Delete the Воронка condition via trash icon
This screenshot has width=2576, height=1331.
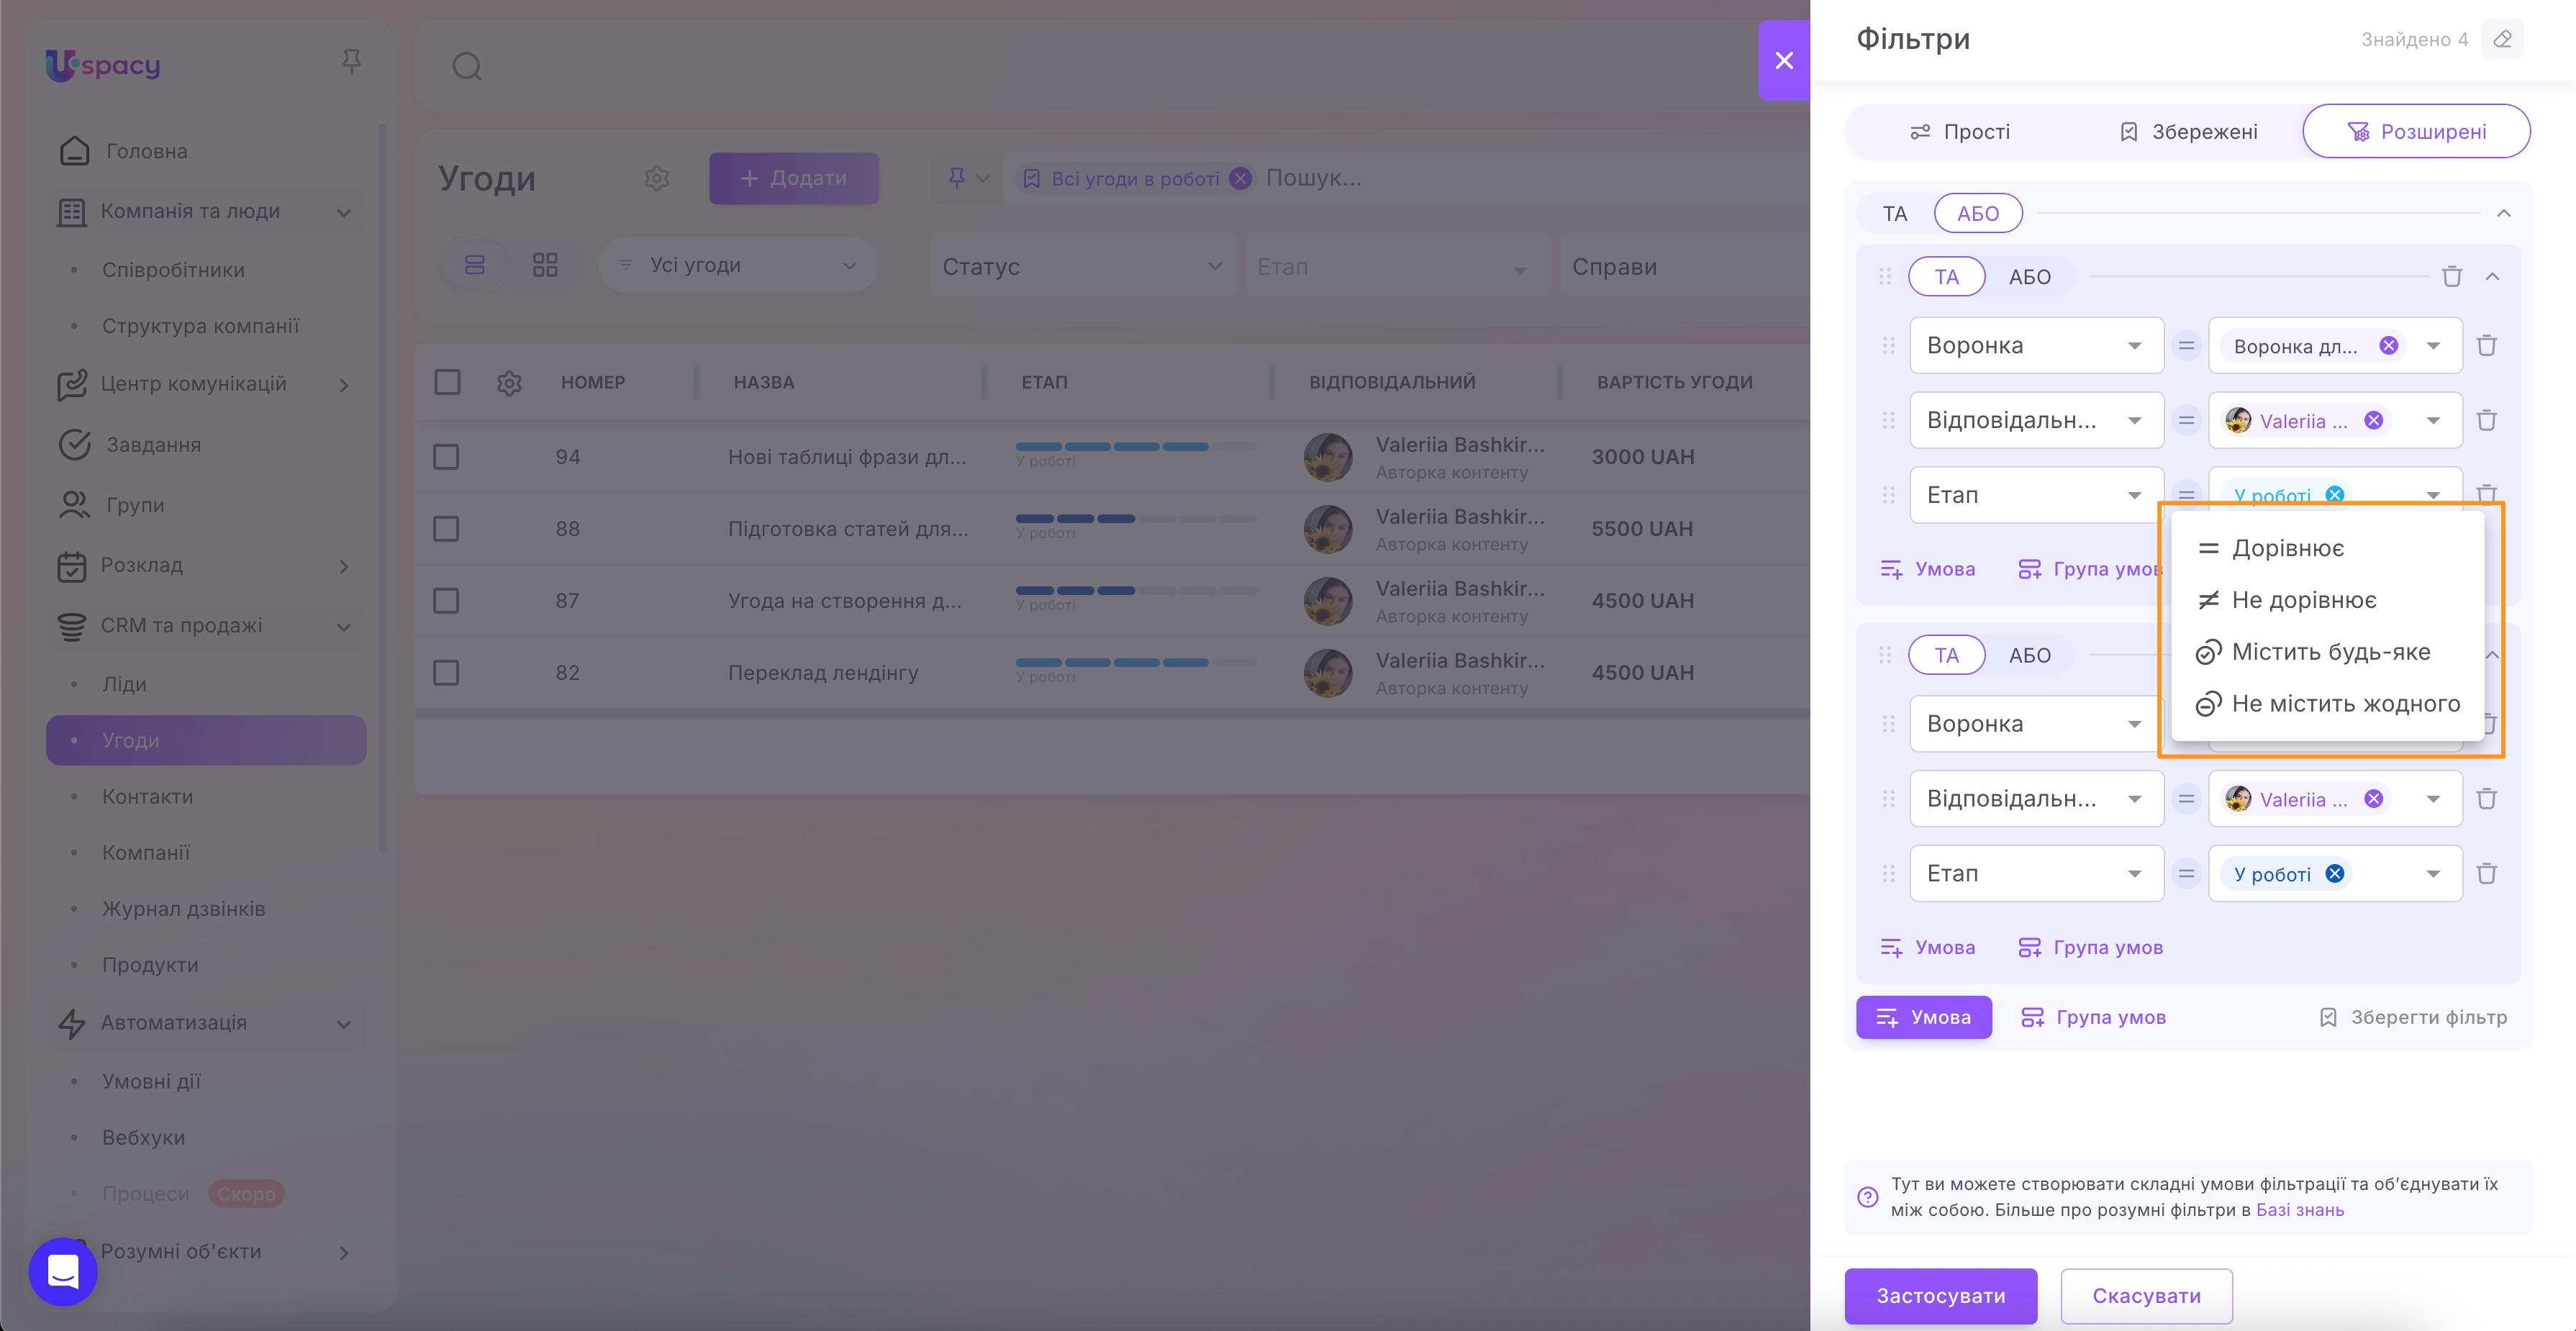[x=2487, y=345]
